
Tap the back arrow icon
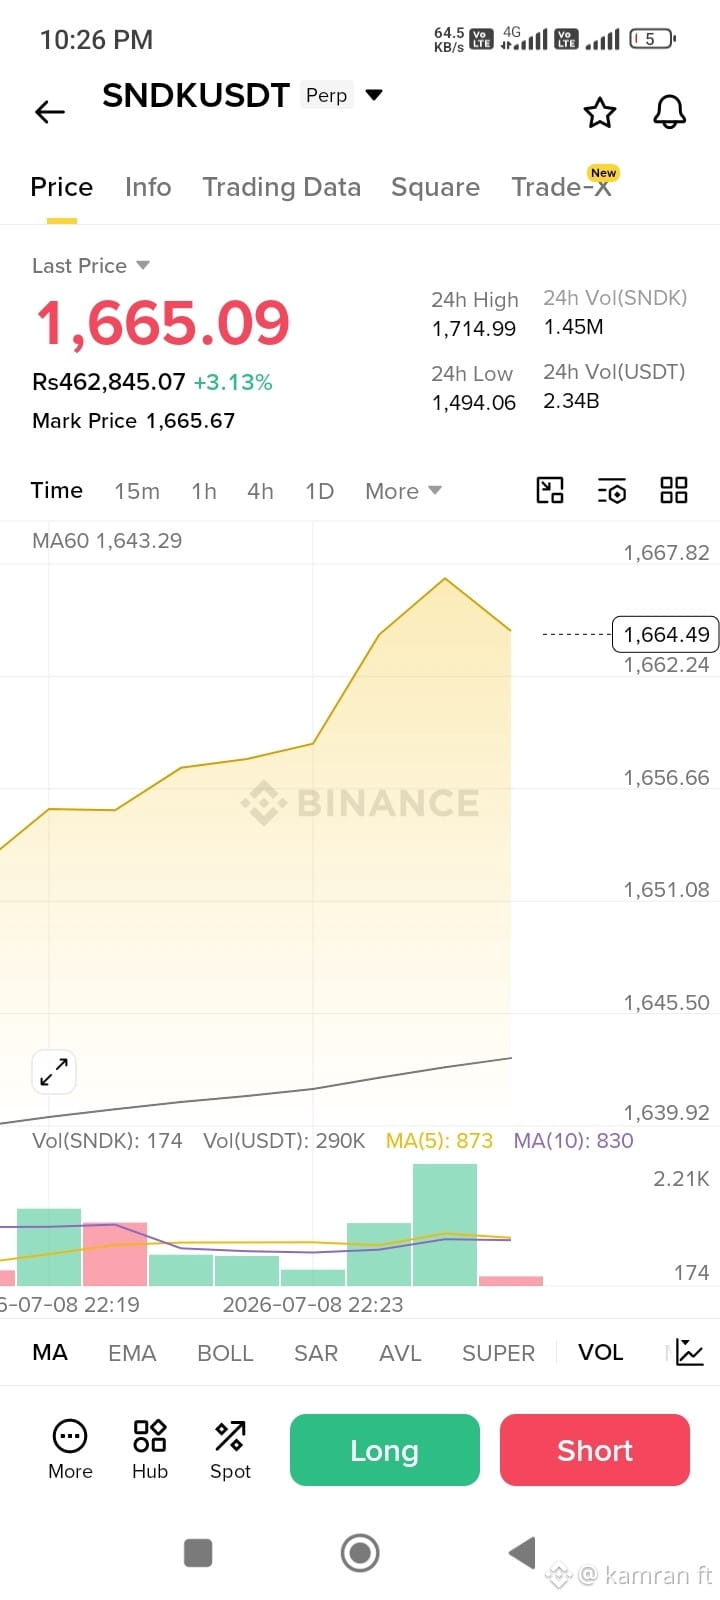[50, 112]
